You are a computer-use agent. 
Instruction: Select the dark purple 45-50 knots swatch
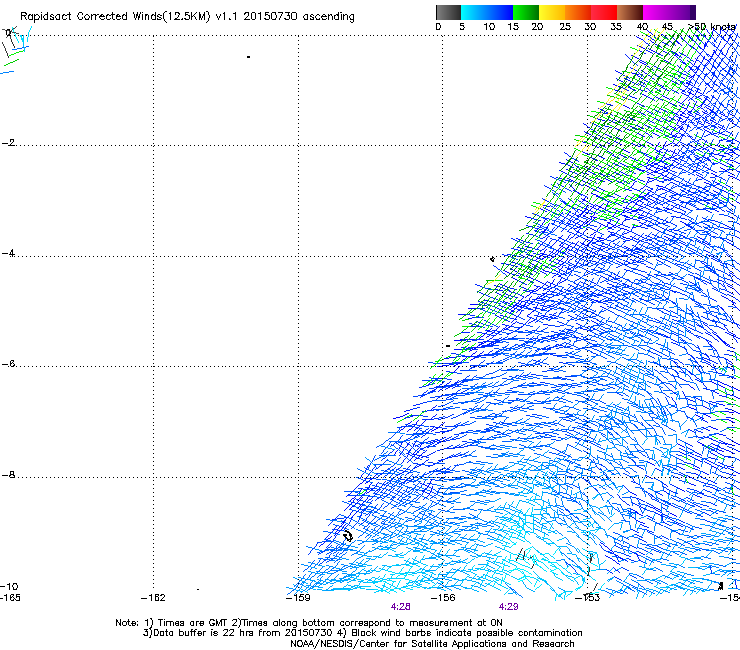[682, 12]
